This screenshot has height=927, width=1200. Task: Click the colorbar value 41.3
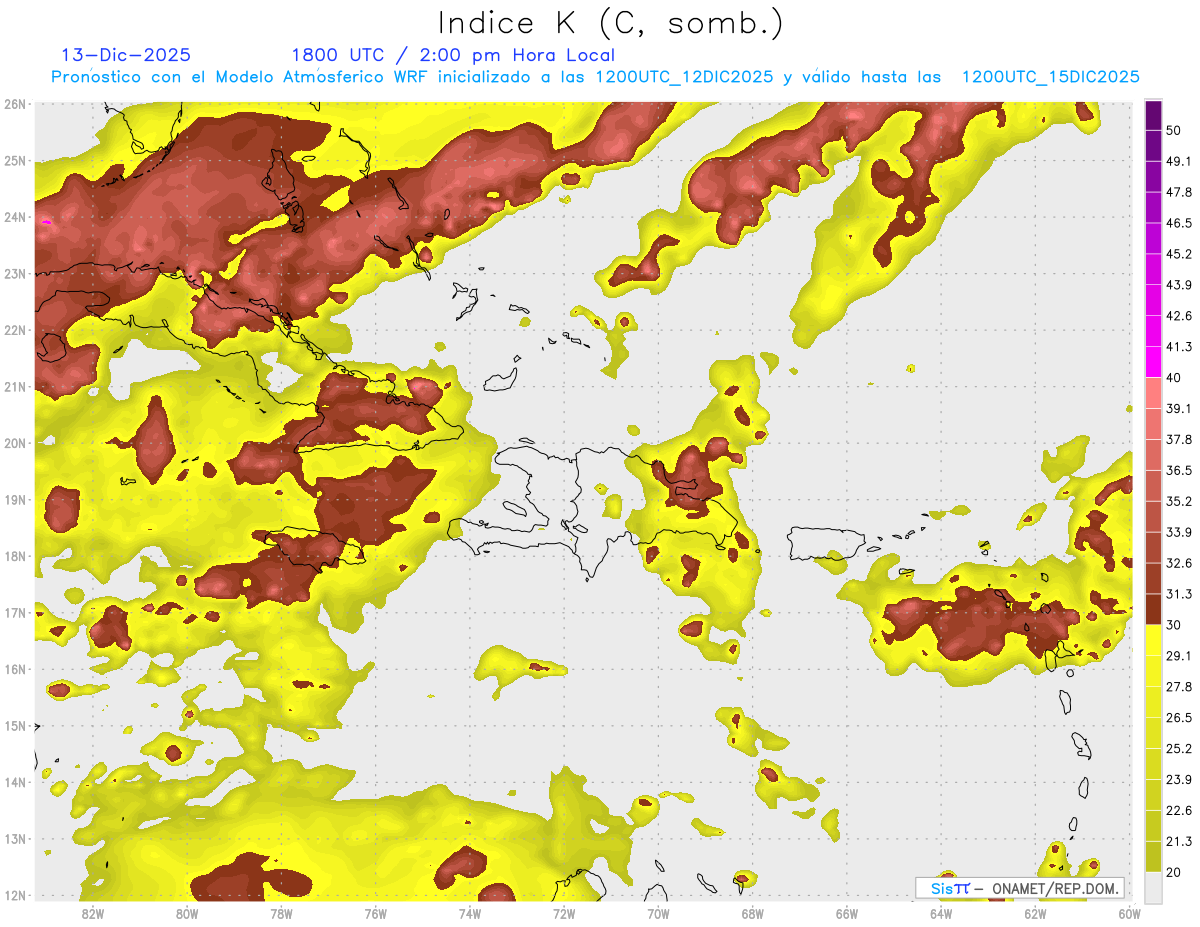click(x=1179, y=347)
